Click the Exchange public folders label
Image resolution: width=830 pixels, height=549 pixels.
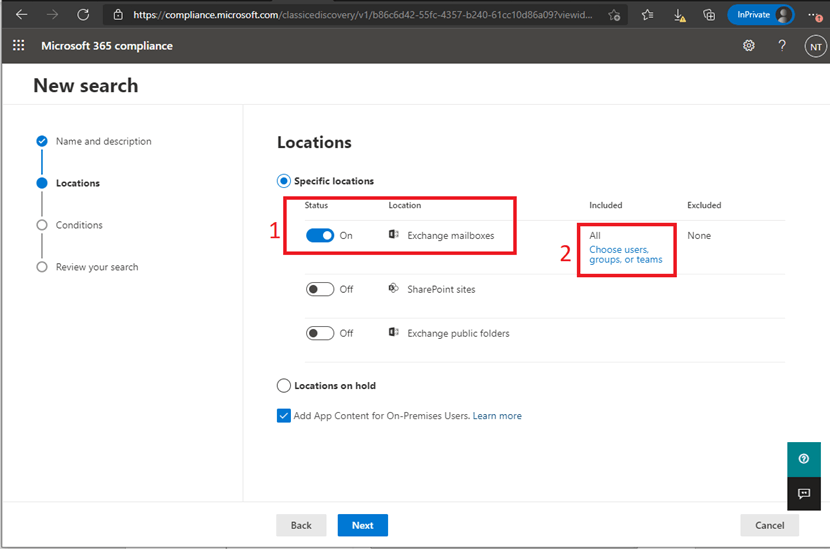(x=458, y=334)
